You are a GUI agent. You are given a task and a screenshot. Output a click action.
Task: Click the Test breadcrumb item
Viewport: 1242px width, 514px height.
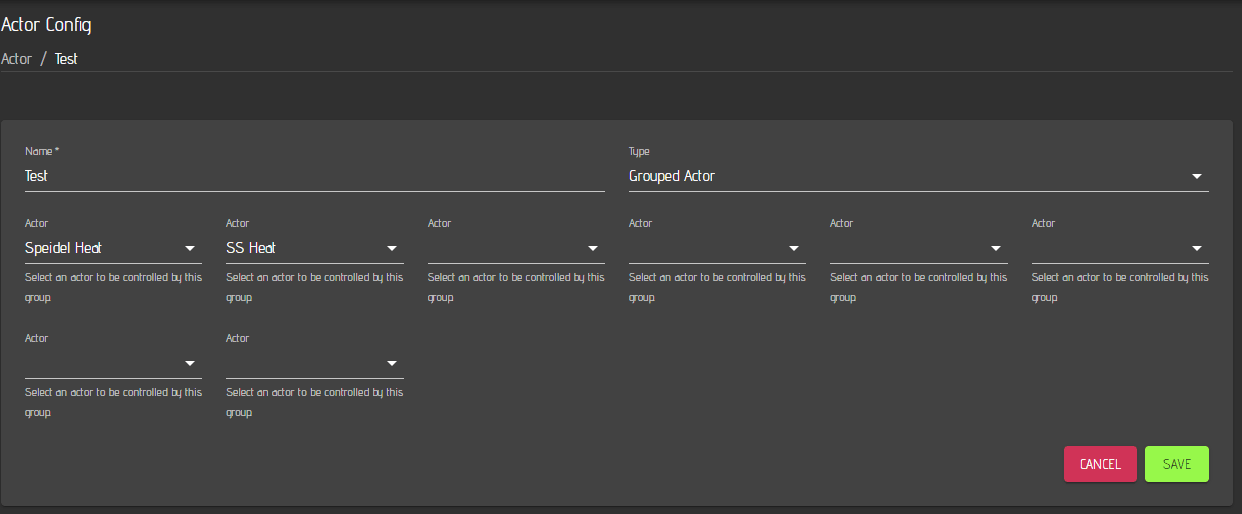click(66, 59)
